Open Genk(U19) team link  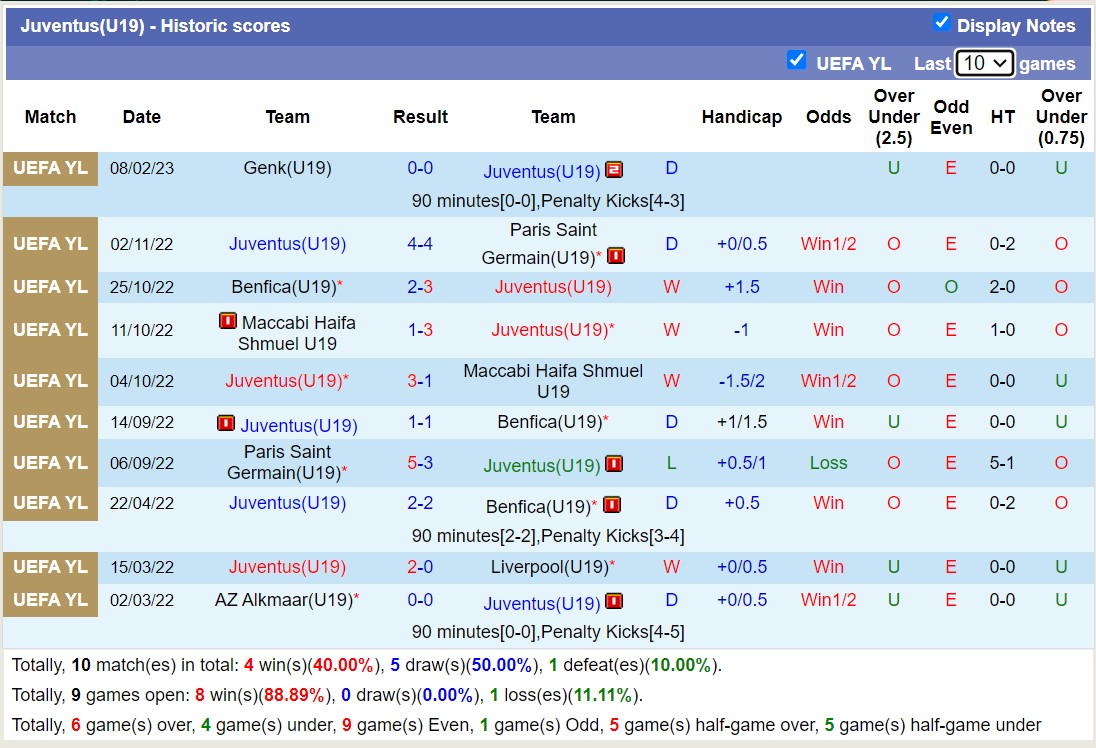pyautogui.click(x=287, y=168)
